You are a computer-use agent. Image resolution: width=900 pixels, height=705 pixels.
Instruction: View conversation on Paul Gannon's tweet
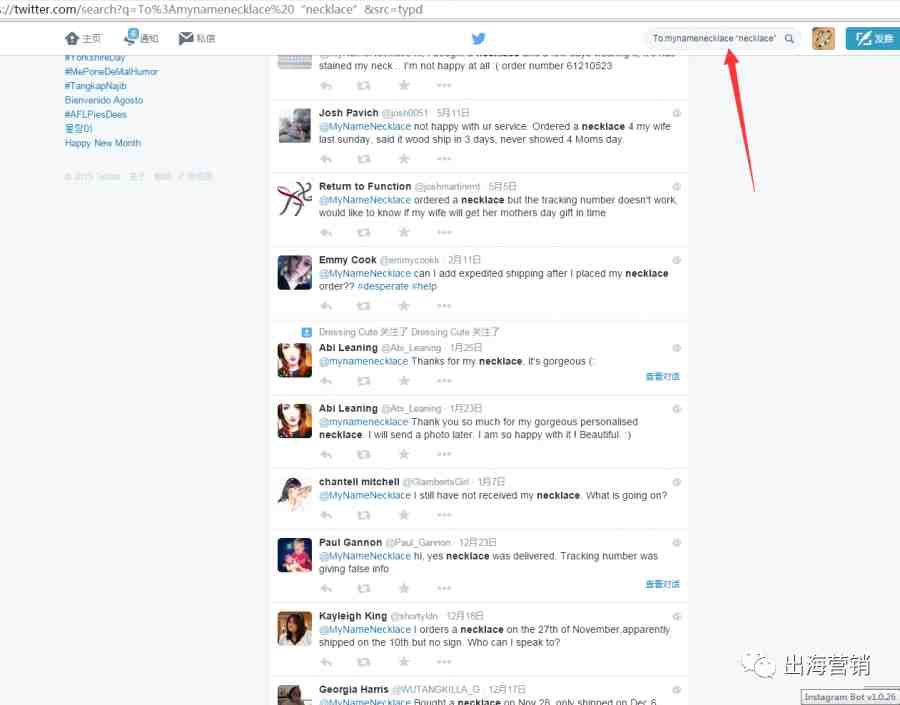[662, 584]
